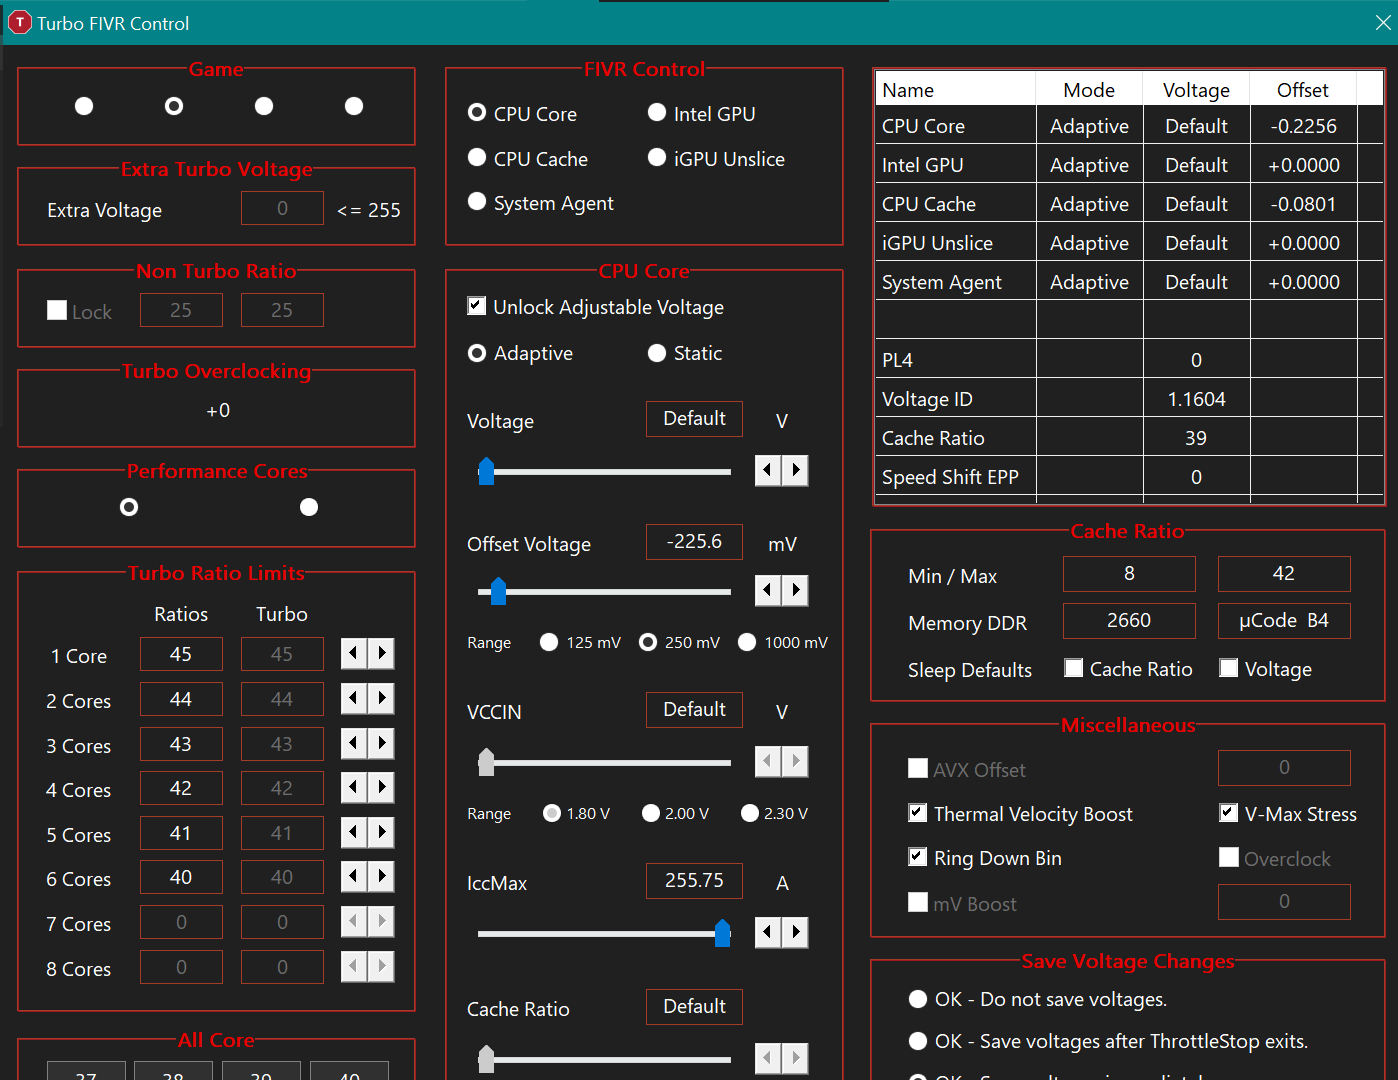
Task: Click Voltage slider right arrow button
Action: pos(795,470)
